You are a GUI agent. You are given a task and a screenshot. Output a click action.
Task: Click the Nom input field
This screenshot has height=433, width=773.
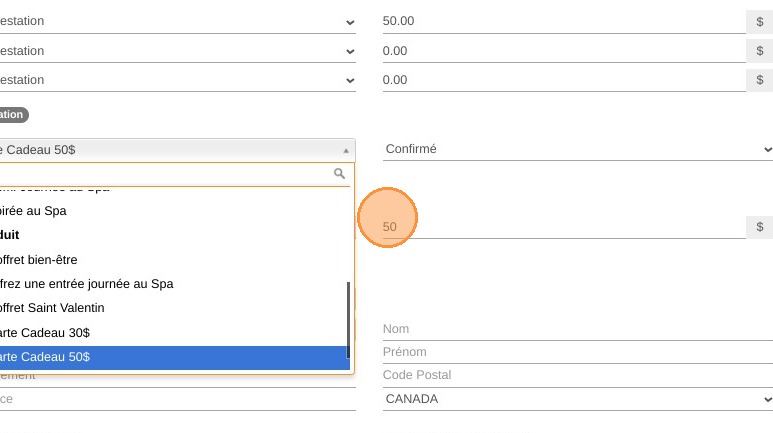pyautogui.click(x=578, y=329)
